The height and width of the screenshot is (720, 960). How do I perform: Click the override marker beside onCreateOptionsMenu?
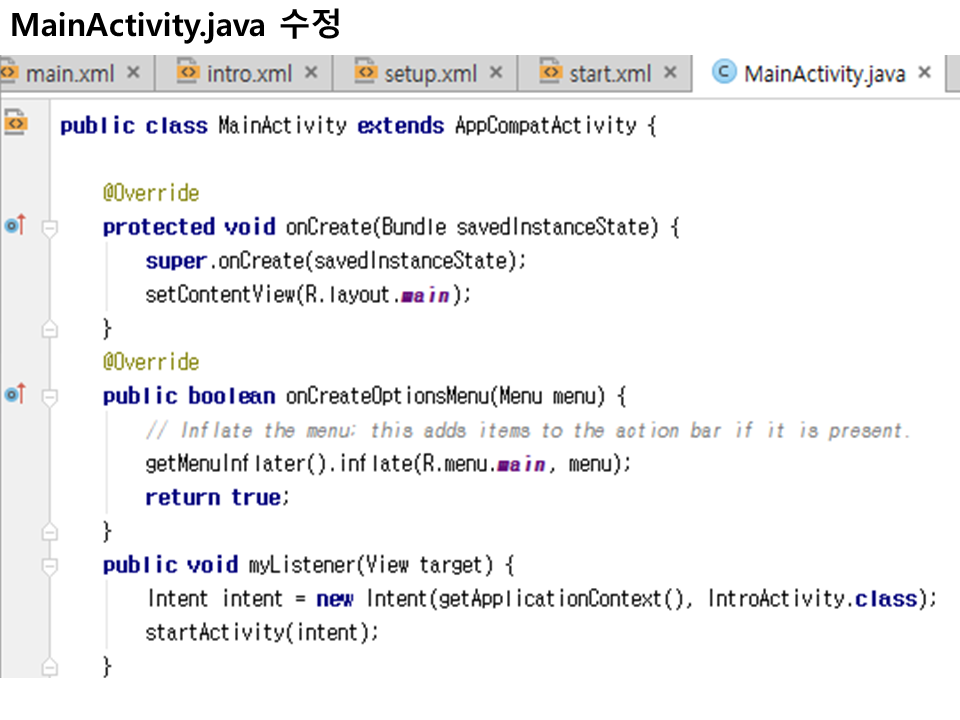[14, 395]
